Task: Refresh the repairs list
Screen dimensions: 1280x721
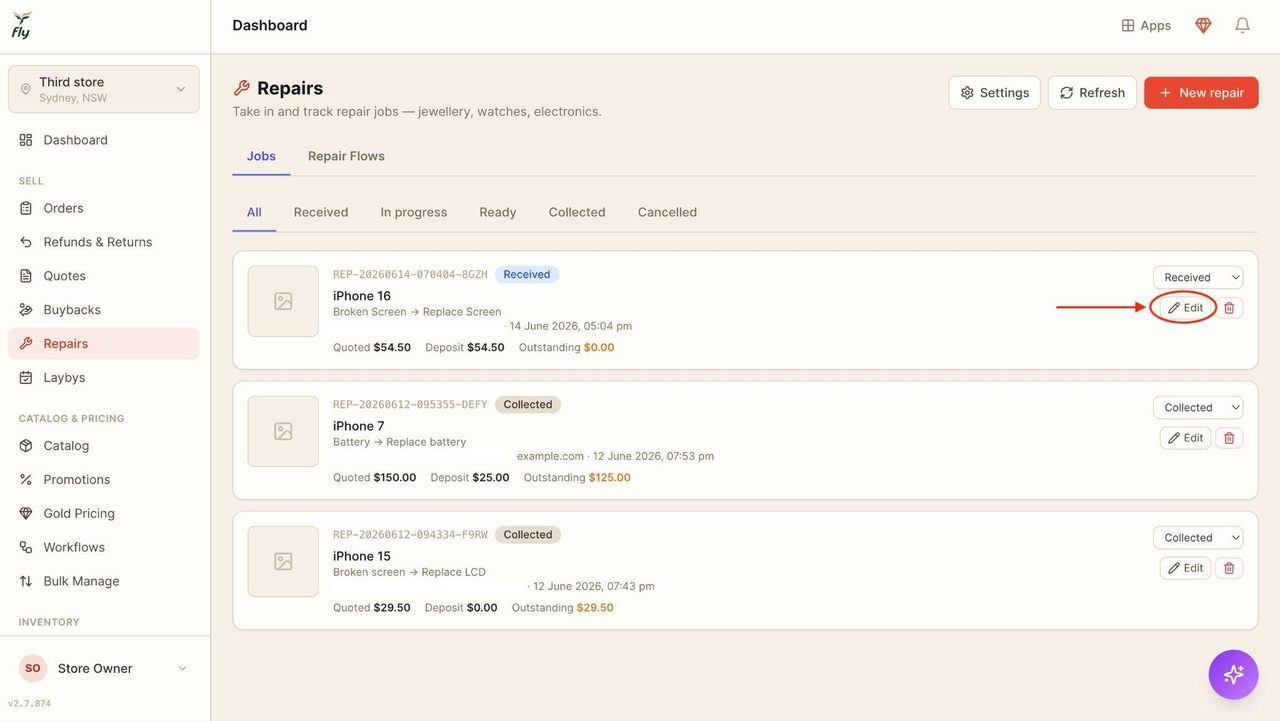Action: pos(1092,92)
